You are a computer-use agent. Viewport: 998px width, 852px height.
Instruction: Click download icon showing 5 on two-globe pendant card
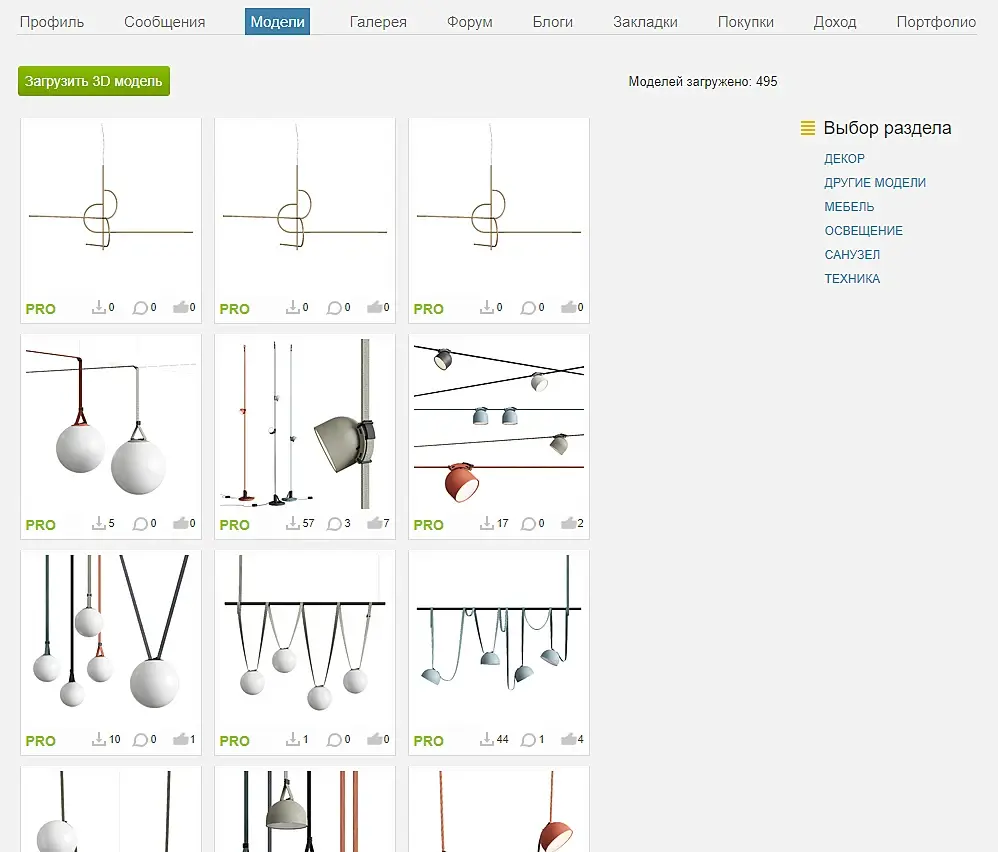pos(99,523)
